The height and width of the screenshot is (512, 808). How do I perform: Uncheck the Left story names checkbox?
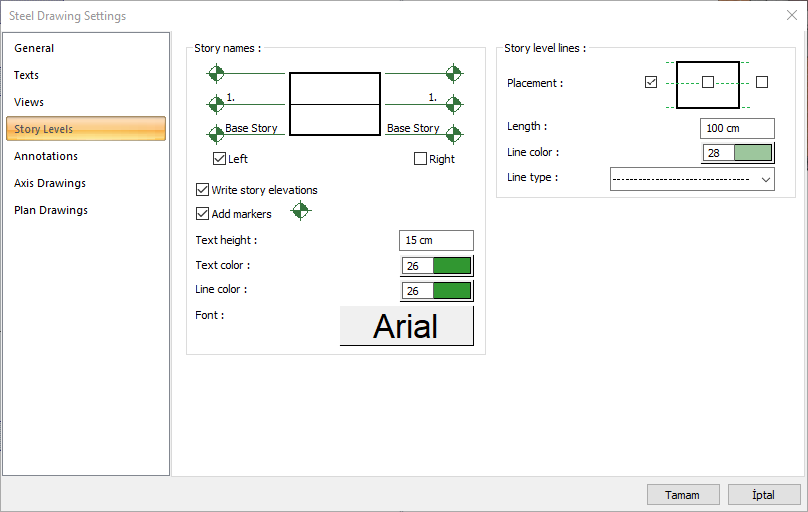(220, 159)
